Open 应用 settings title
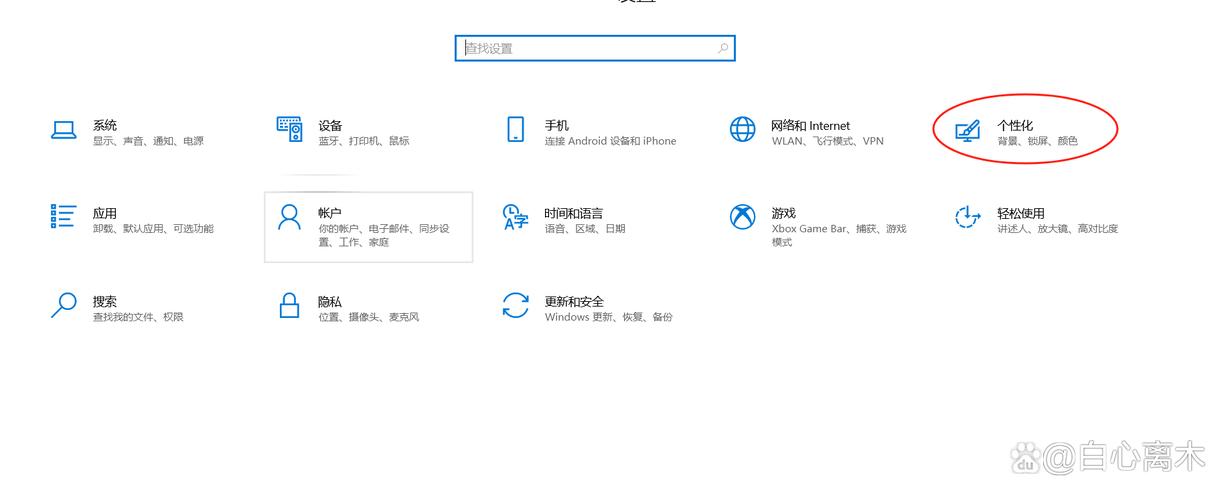The height and width of the screenshot is (500, 1230). 105,213
